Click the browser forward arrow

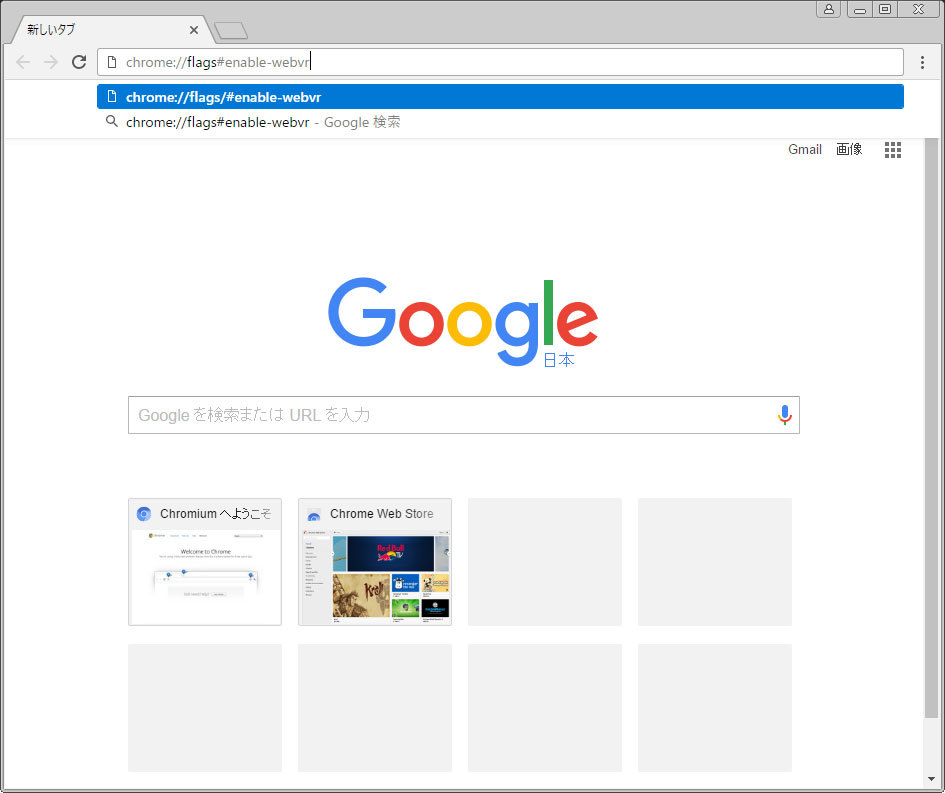51,62
